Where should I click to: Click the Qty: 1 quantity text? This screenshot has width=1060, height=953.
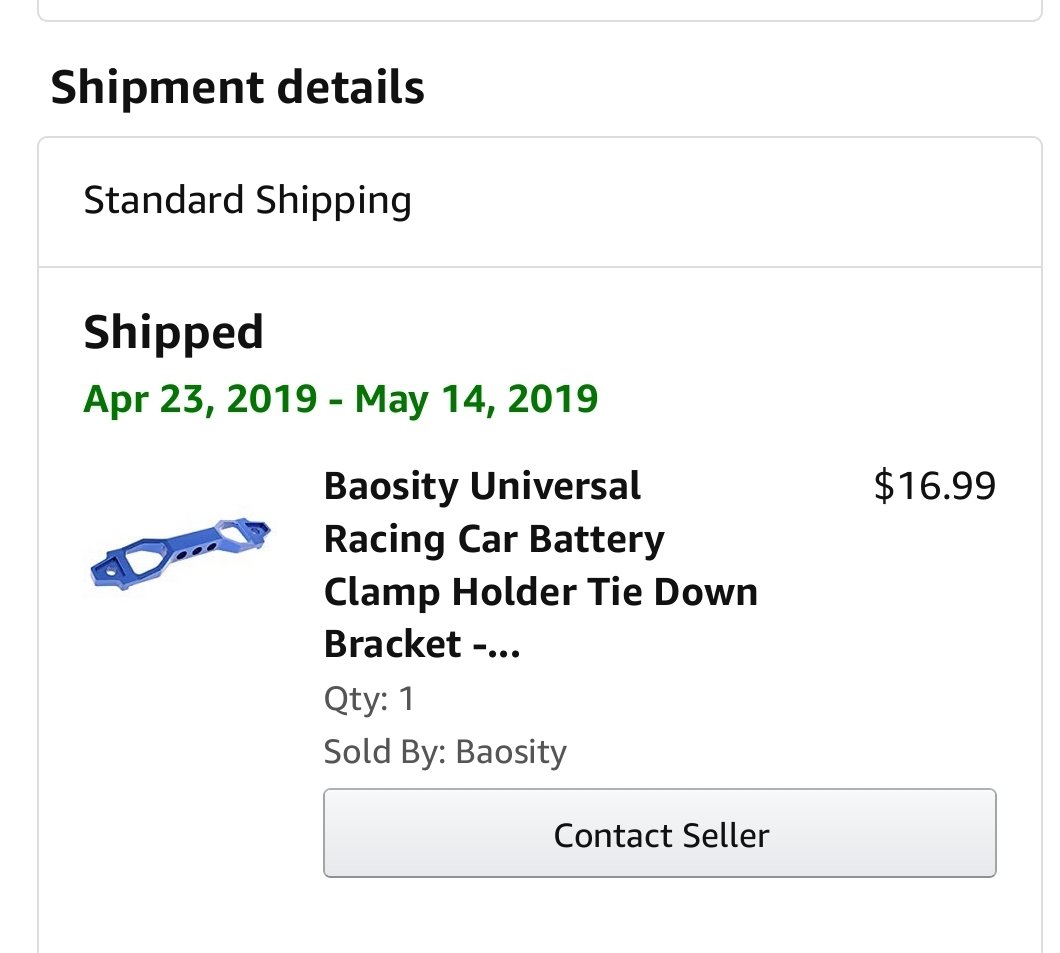369,698
